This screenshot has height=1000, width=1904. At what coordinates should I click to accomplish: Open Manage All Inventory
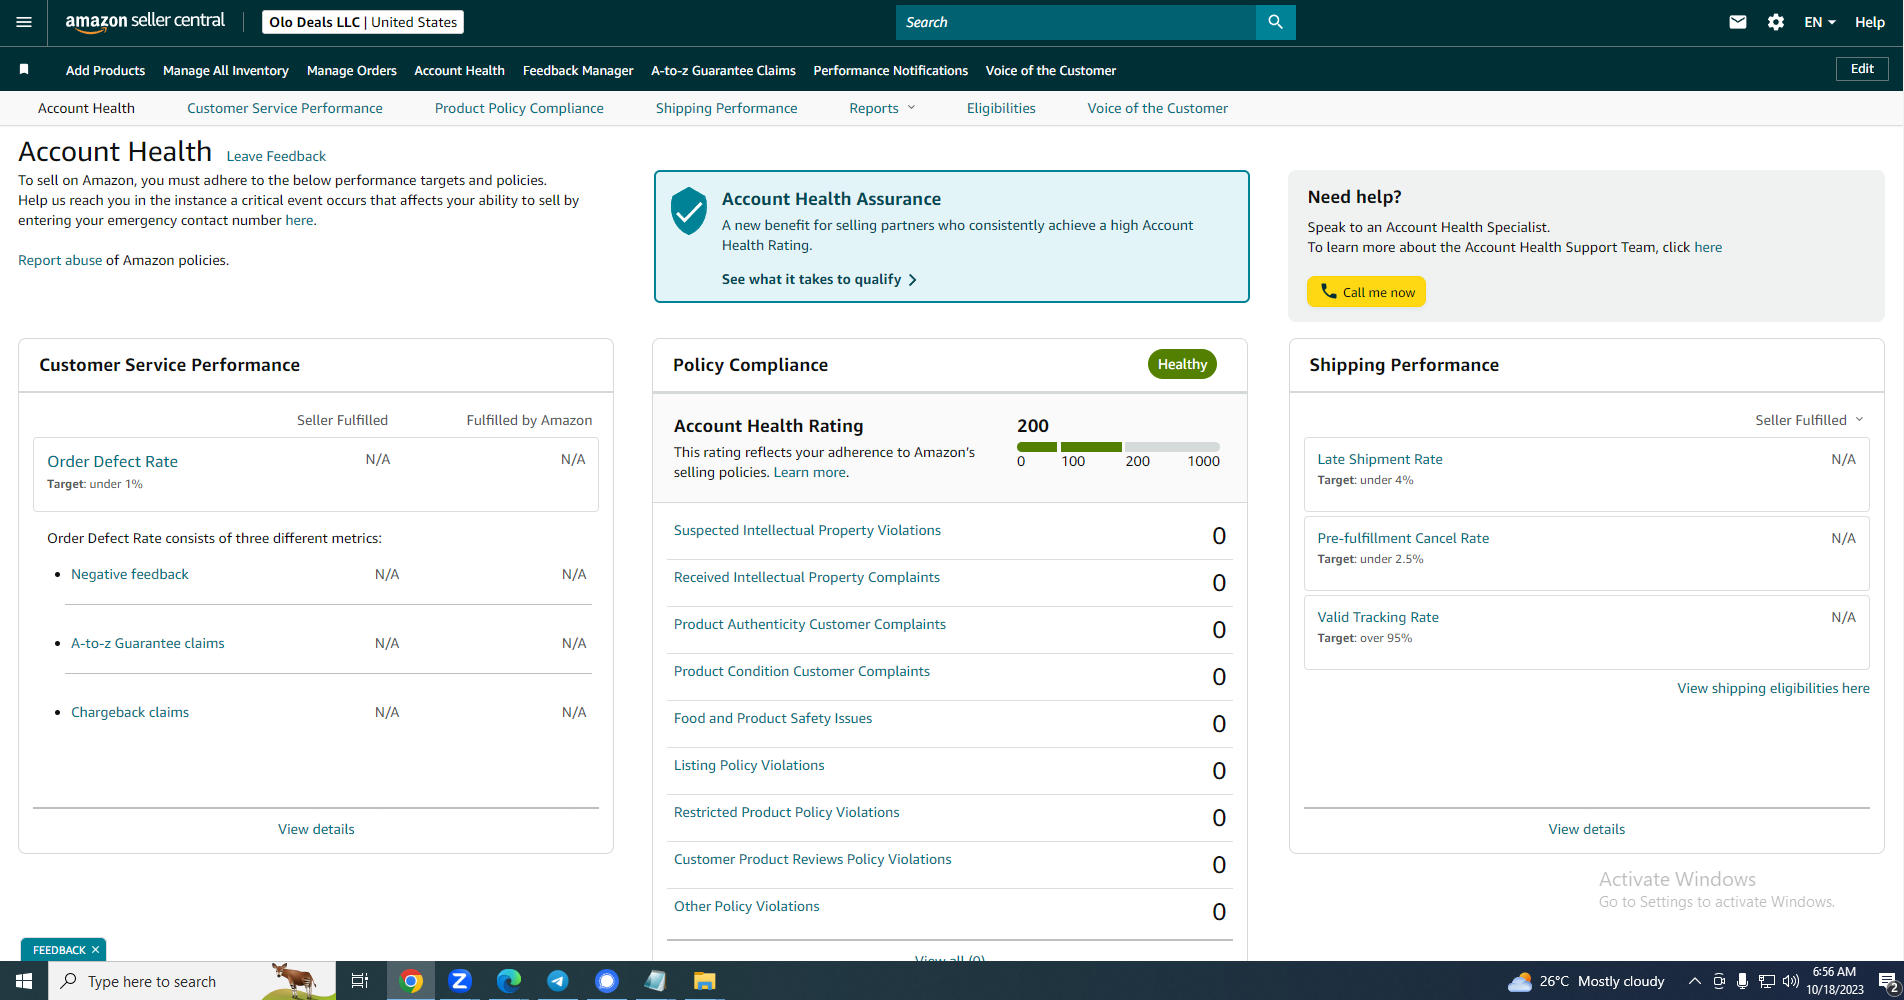[226, 70]
